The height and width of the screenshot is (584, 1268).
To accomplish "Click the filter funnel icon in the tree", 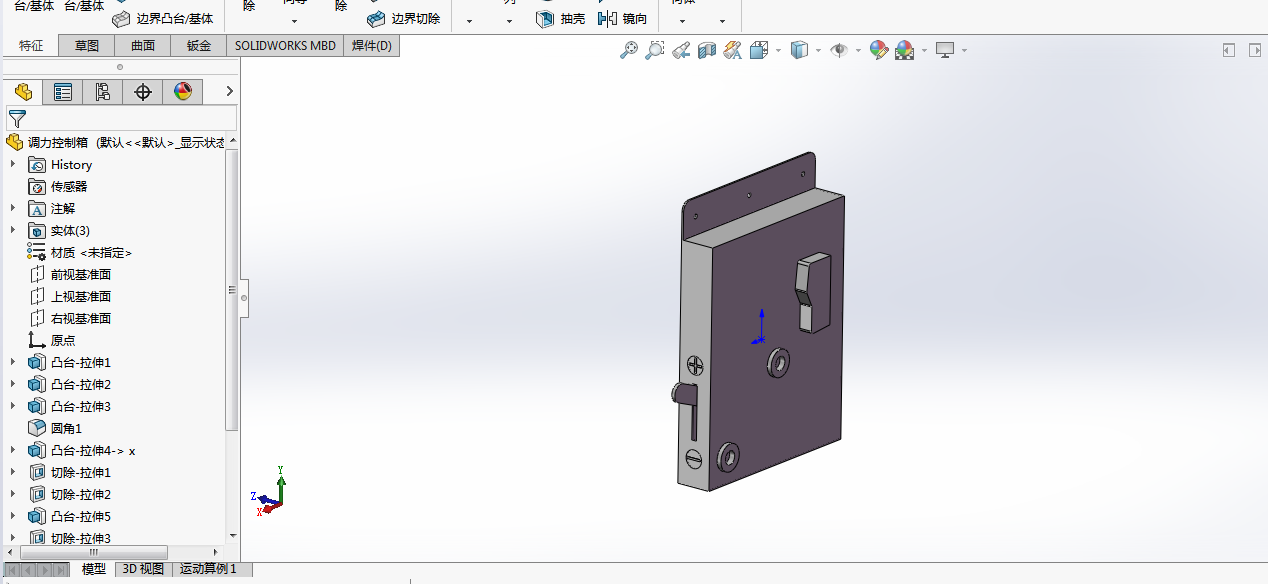I will (17, 118).
